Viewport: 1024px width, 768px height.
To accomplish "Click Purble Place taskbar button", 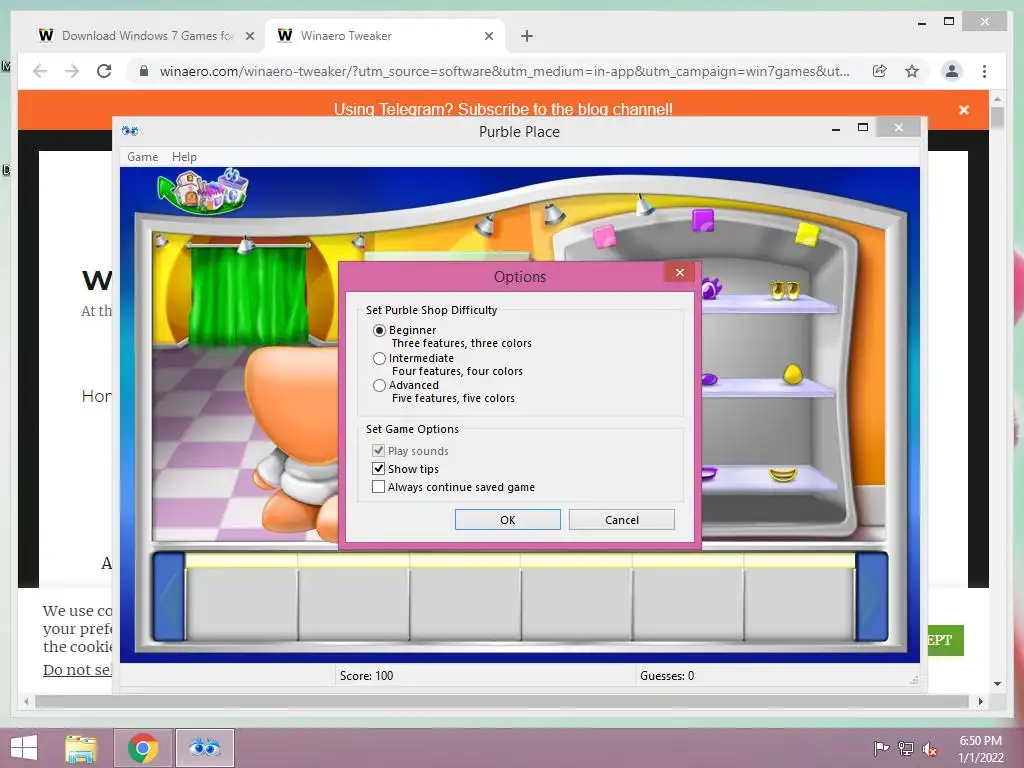I will click(204, 748).
